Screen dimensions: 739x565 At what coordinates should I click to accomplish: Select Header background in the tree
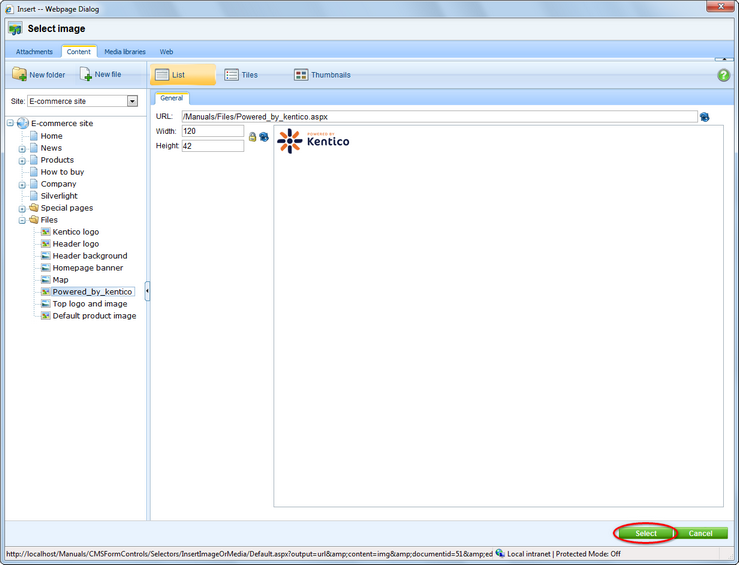tap(90, 256)
